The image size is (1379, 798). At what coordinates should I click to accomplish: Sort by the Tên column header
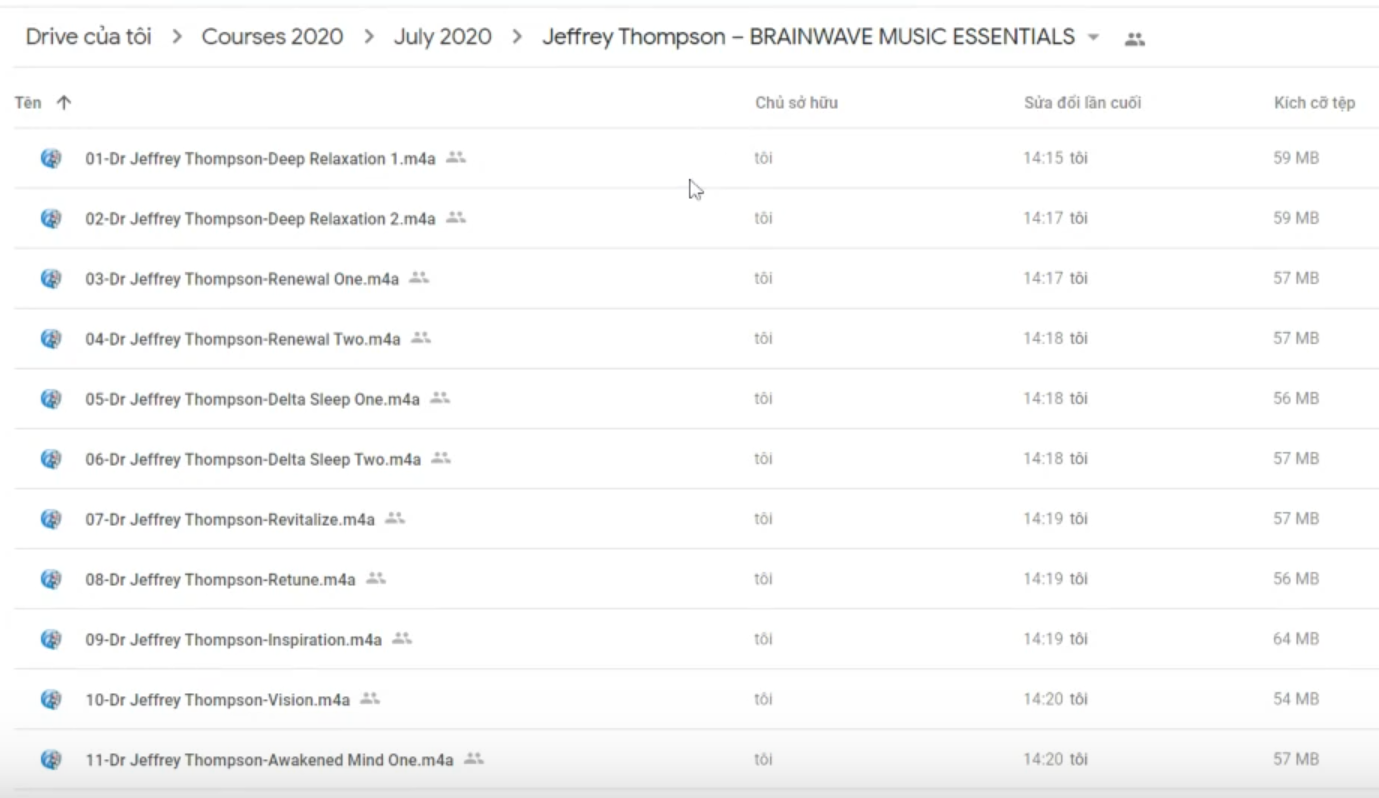(27, 103)
